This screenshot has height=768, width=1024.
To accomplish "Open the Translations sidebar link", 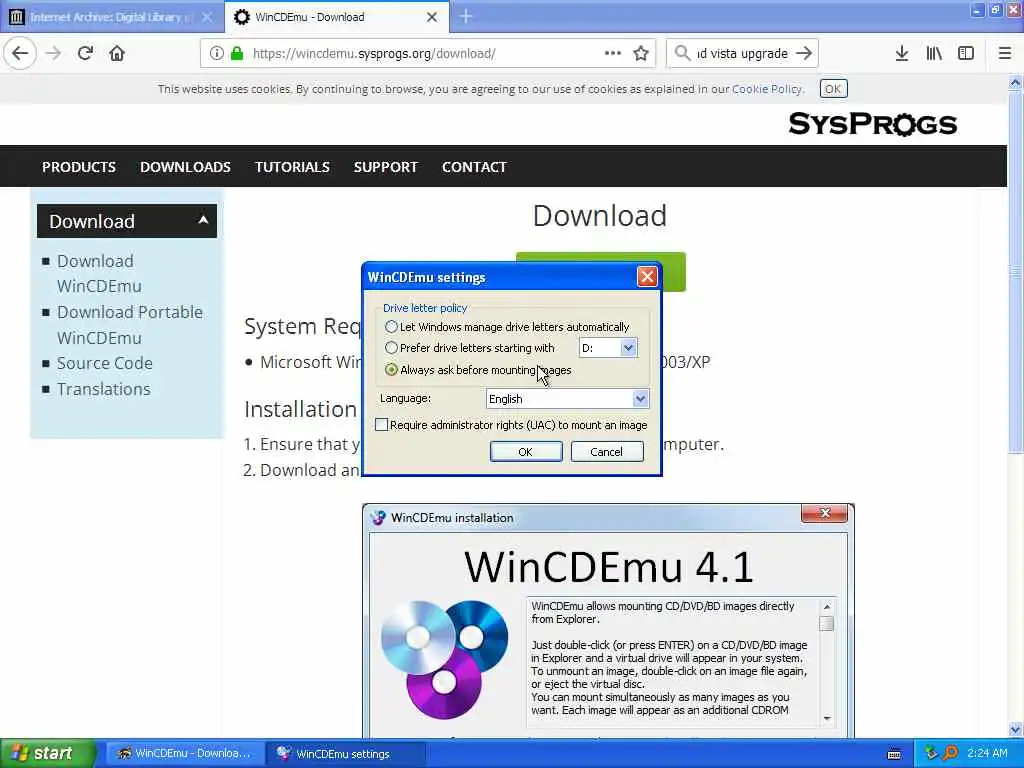I will pyautogui.click(x=103, y=389).
